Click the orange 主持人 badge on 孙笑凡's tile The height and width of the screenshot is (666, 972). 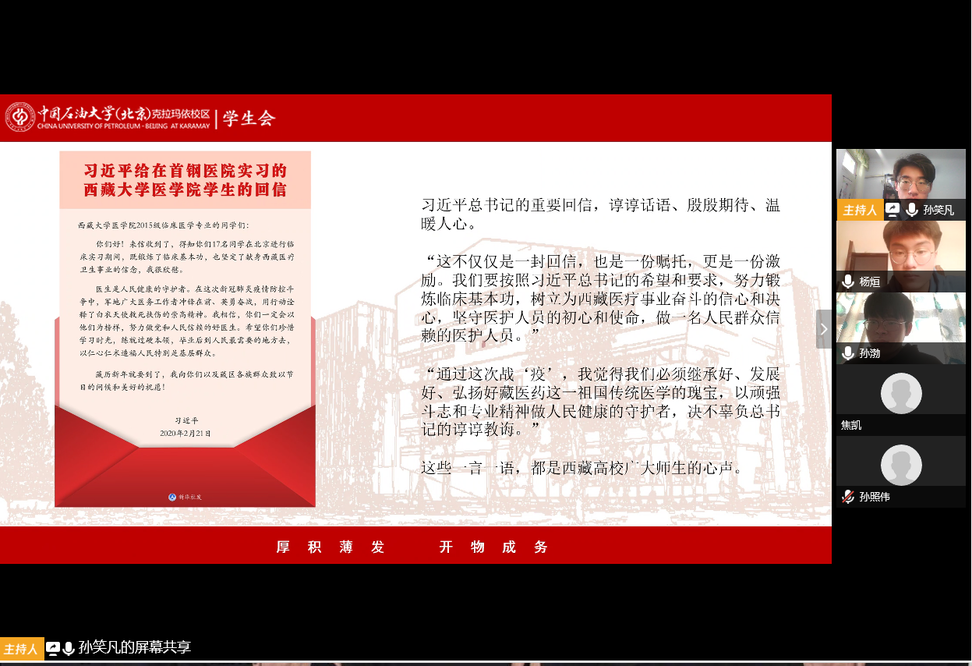click(859, 210)
